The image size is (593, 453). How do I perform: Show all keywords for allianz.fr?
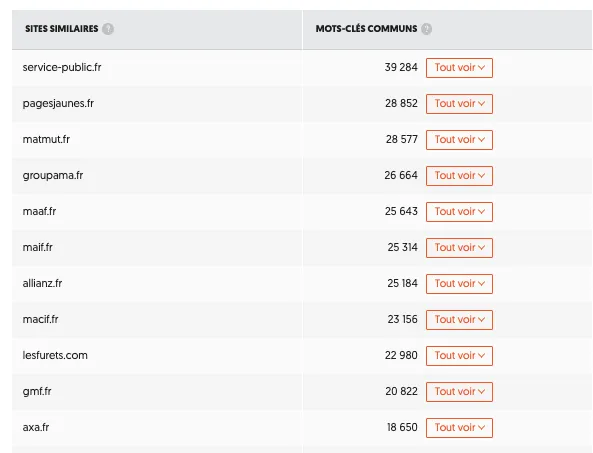[459, 284]
